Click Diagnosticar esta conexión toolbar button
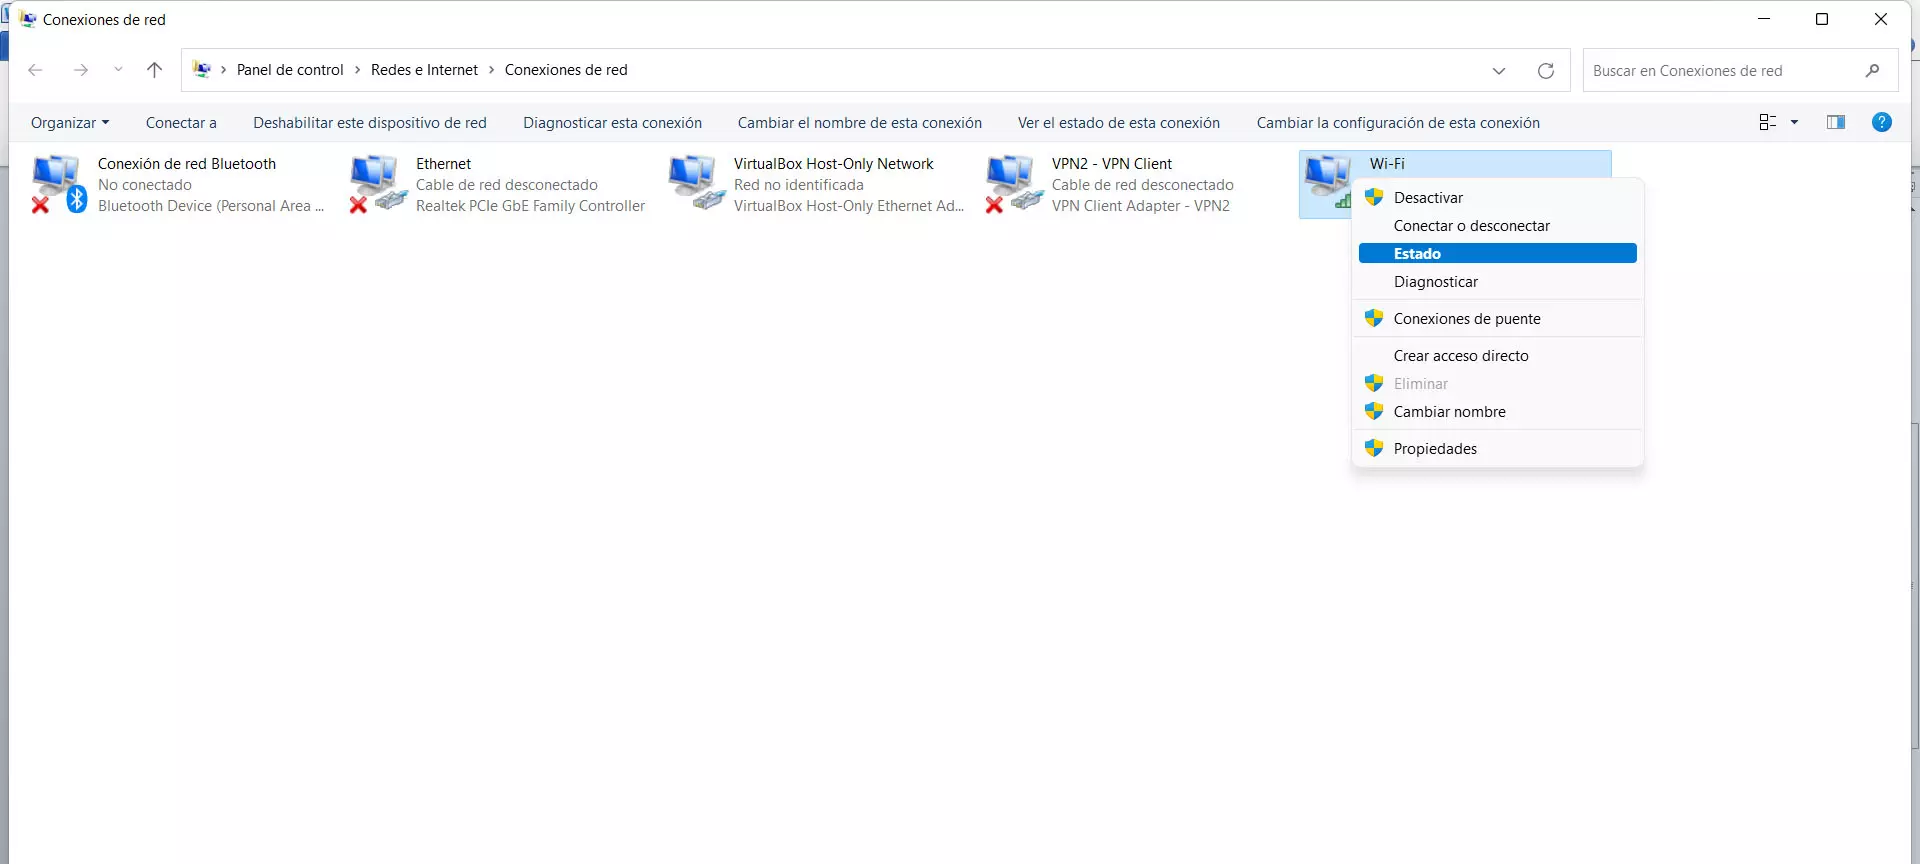Image resolution: width=1920 pixels, height=864 pixels. click(x=612, y=123)
